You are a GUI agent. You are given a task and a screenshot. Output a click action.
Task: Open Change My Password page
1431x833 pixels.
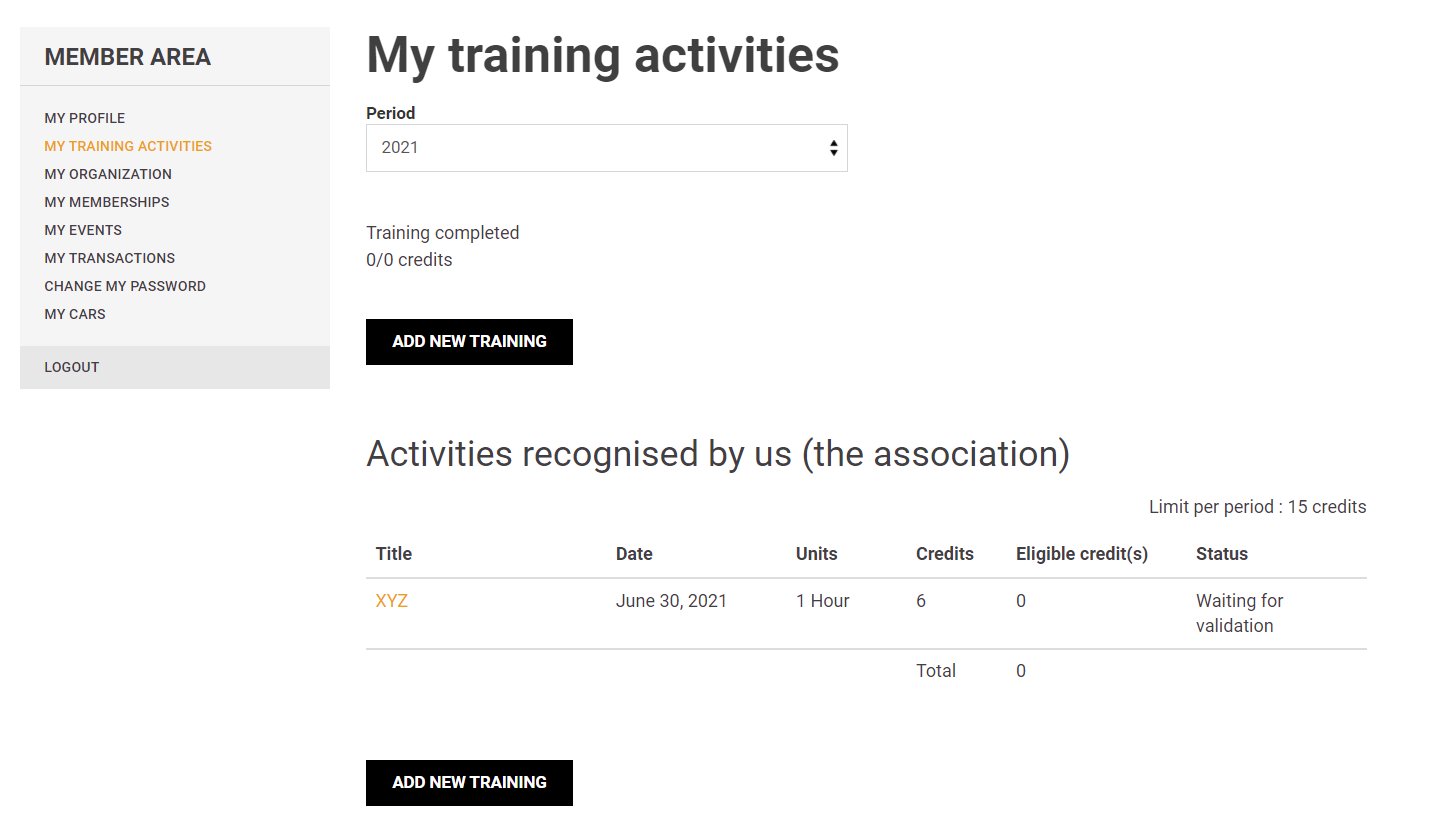pos(125,286)
